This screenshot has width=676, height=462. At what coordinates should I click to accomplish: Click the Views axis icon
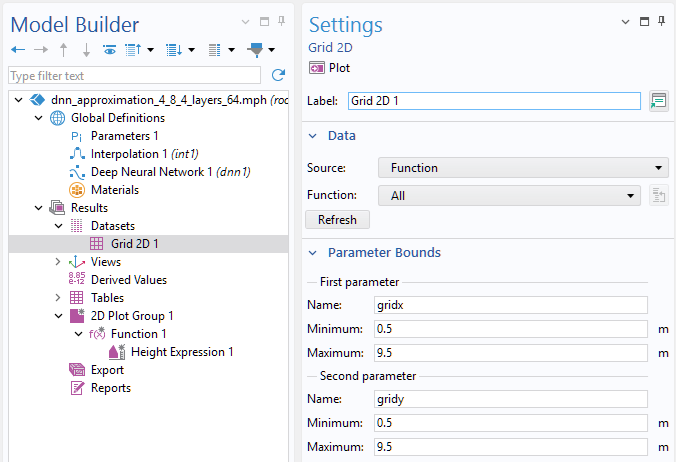point(77,262)
